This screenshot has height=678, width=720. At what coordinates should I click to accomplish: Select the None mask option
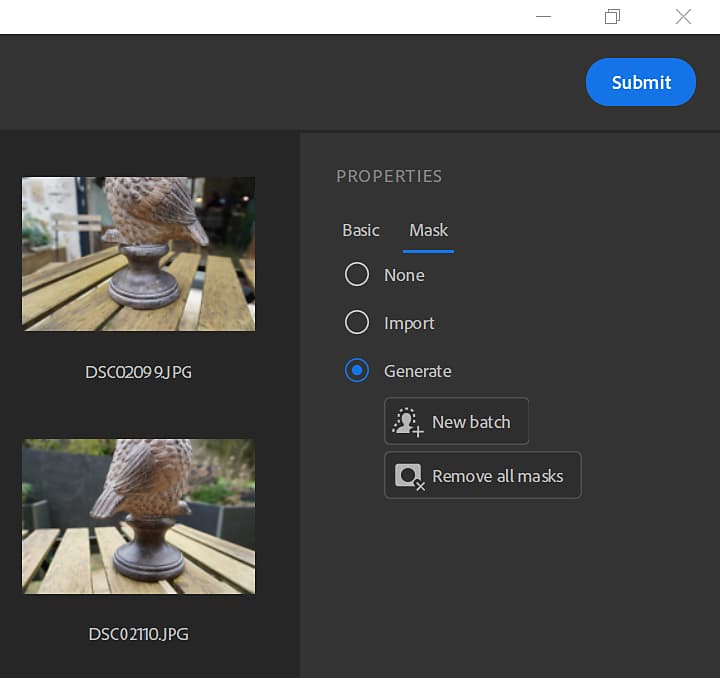pyautogui.click(x=357, y=275)
